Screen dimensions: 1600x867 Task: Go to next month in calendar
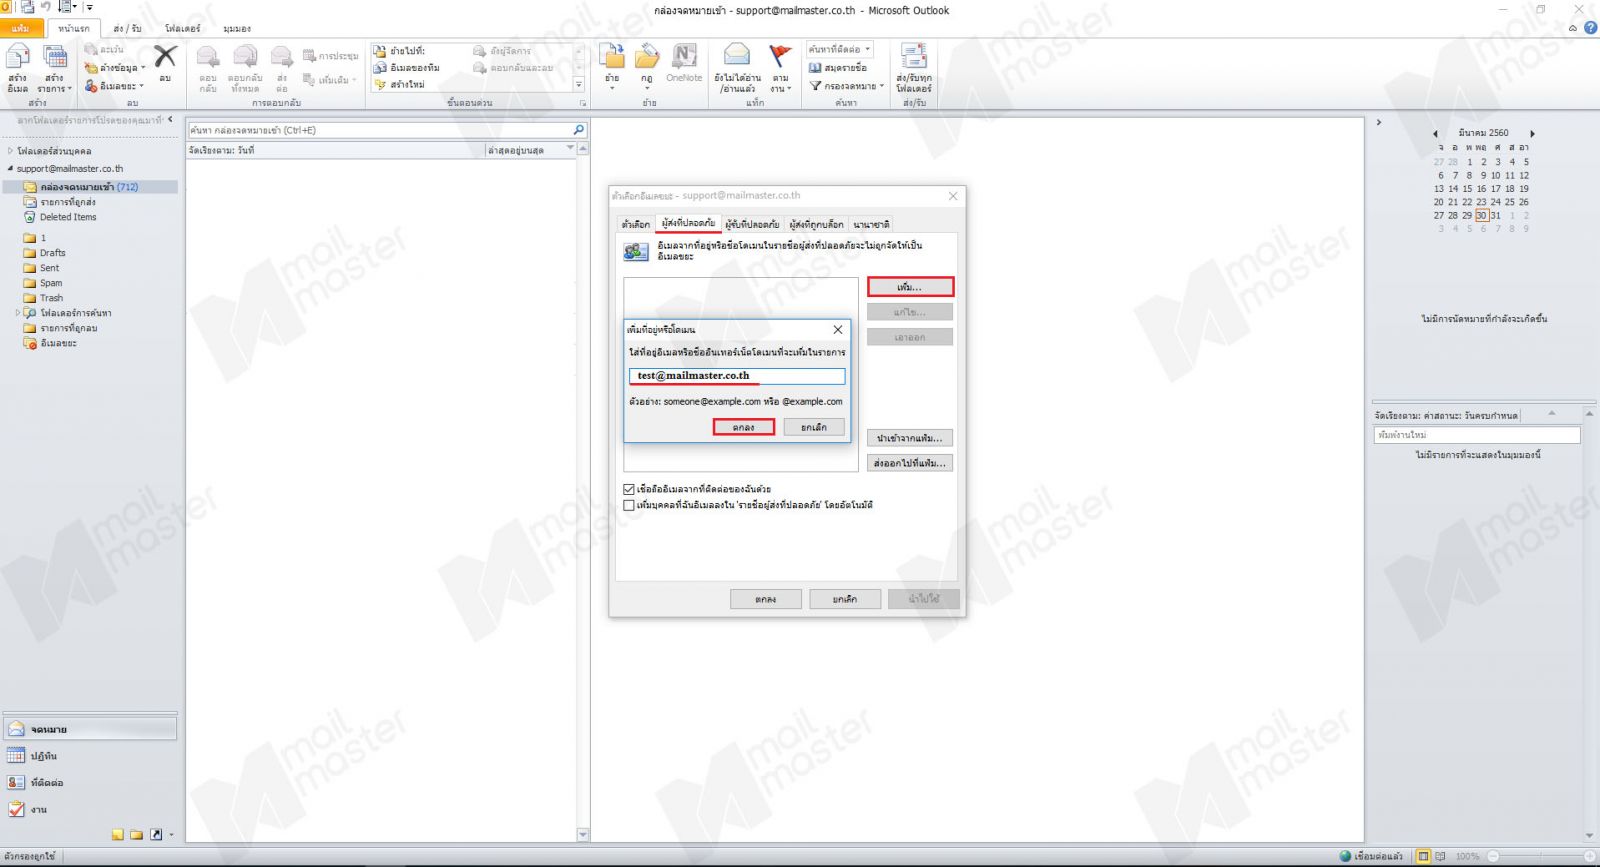(1532, 133)
